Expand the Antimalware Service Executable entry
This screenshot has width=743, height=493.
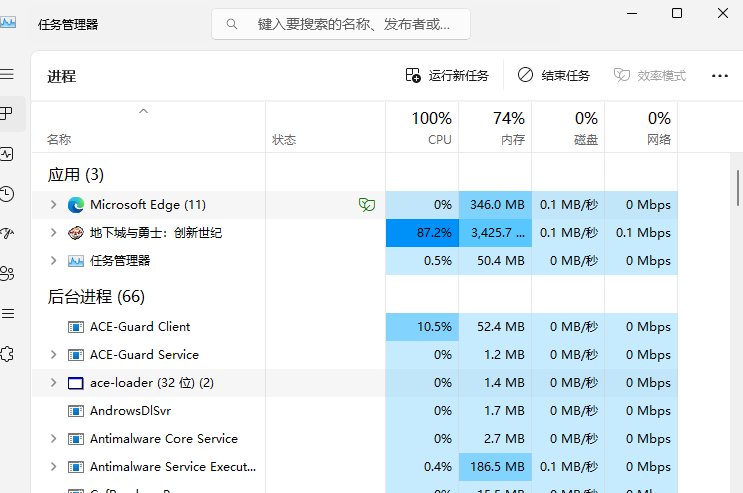[53, 467]
